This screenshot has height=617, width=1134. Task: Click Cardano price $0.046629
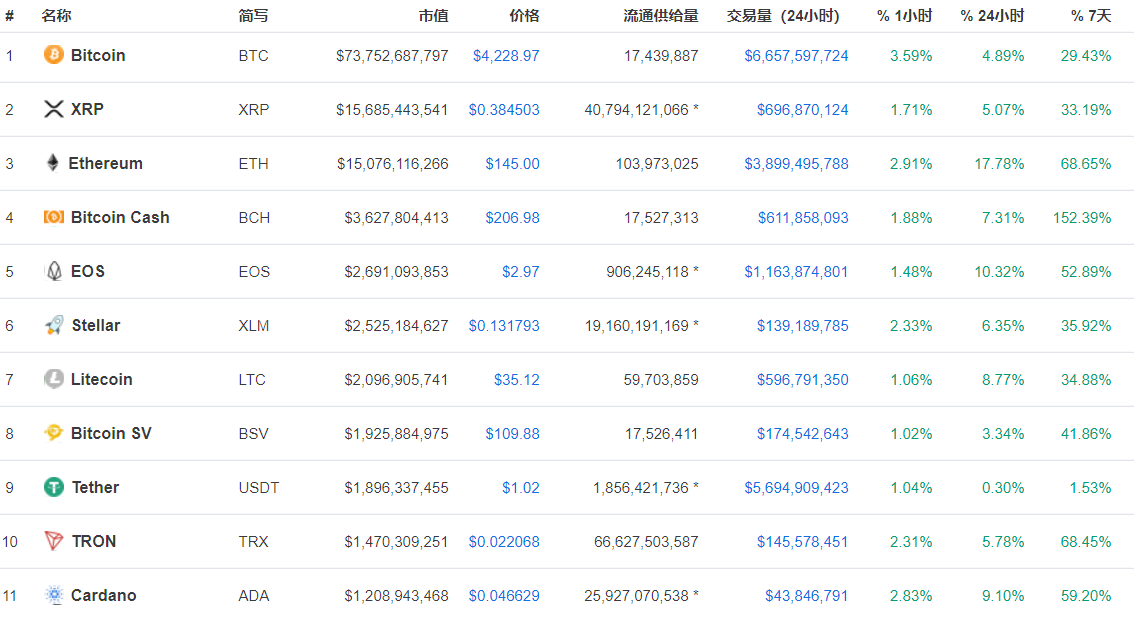504,596
